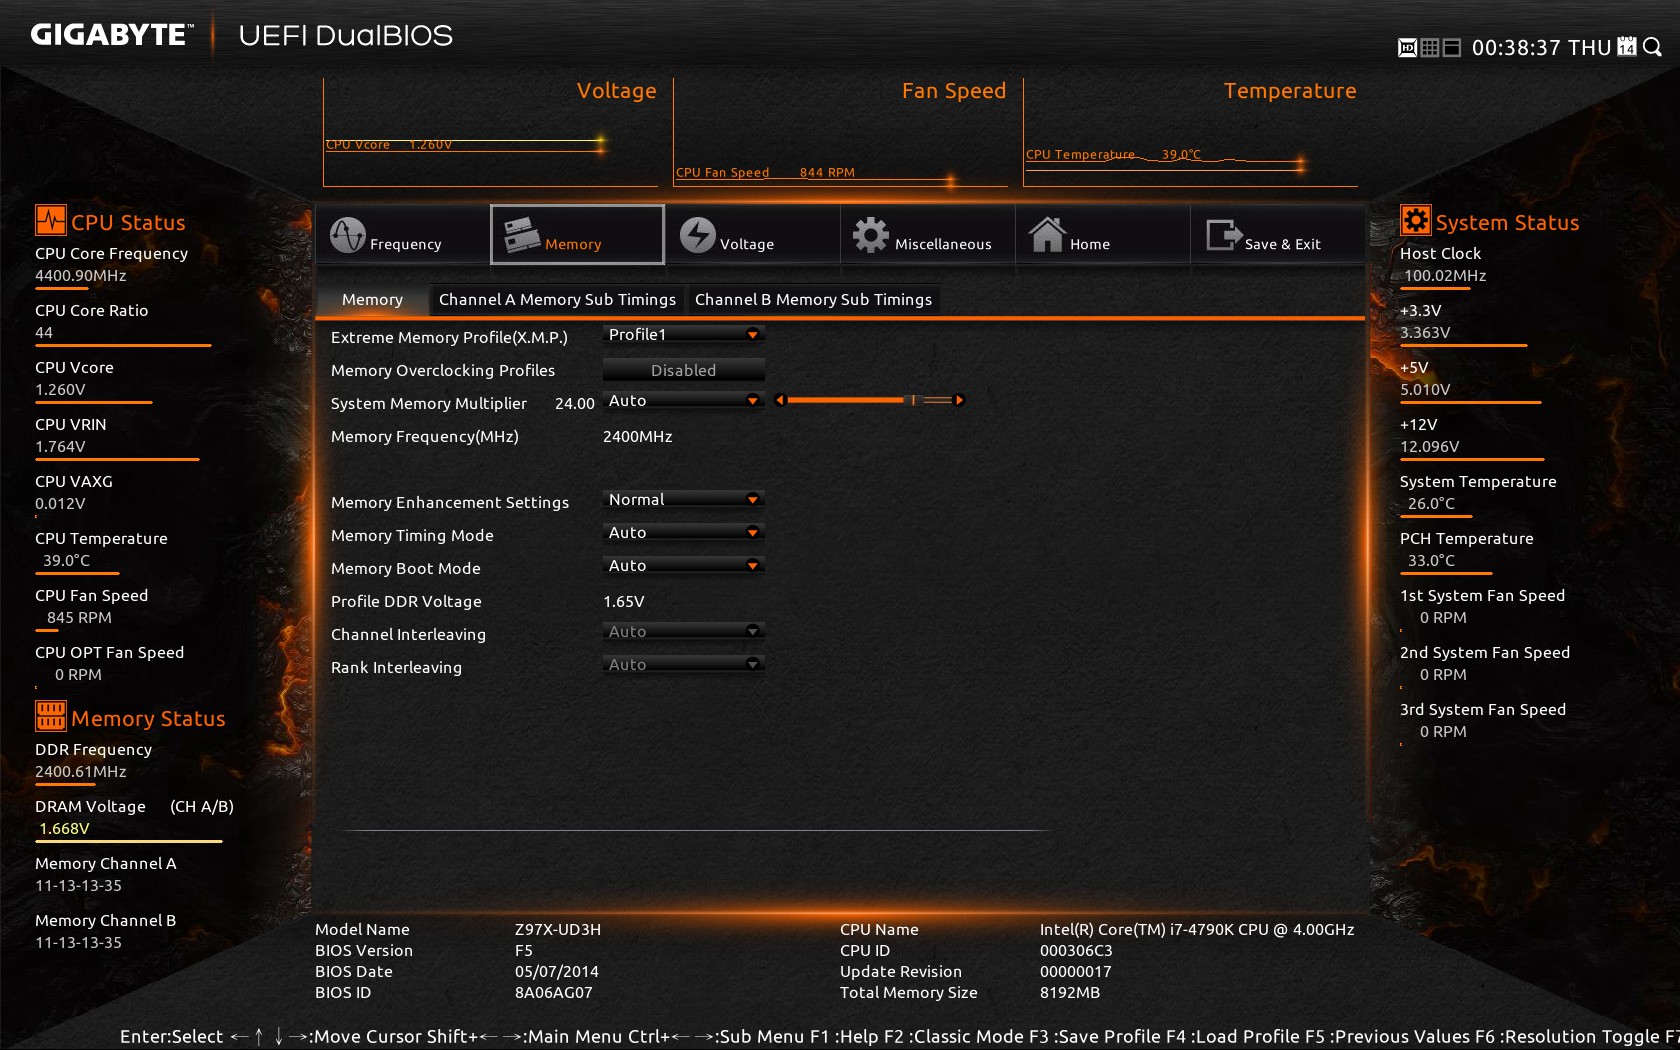Screen dimensions: 1680x1050
Task: Click the Memory Overclocking Profiles Disabled button
Action: click(684, 370)
